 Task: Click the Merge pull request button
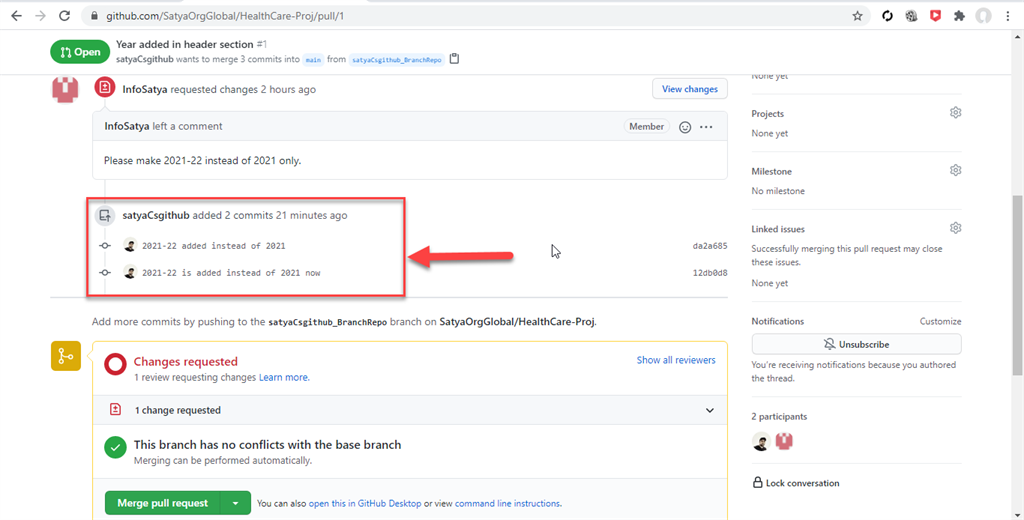tap(163, 503)
